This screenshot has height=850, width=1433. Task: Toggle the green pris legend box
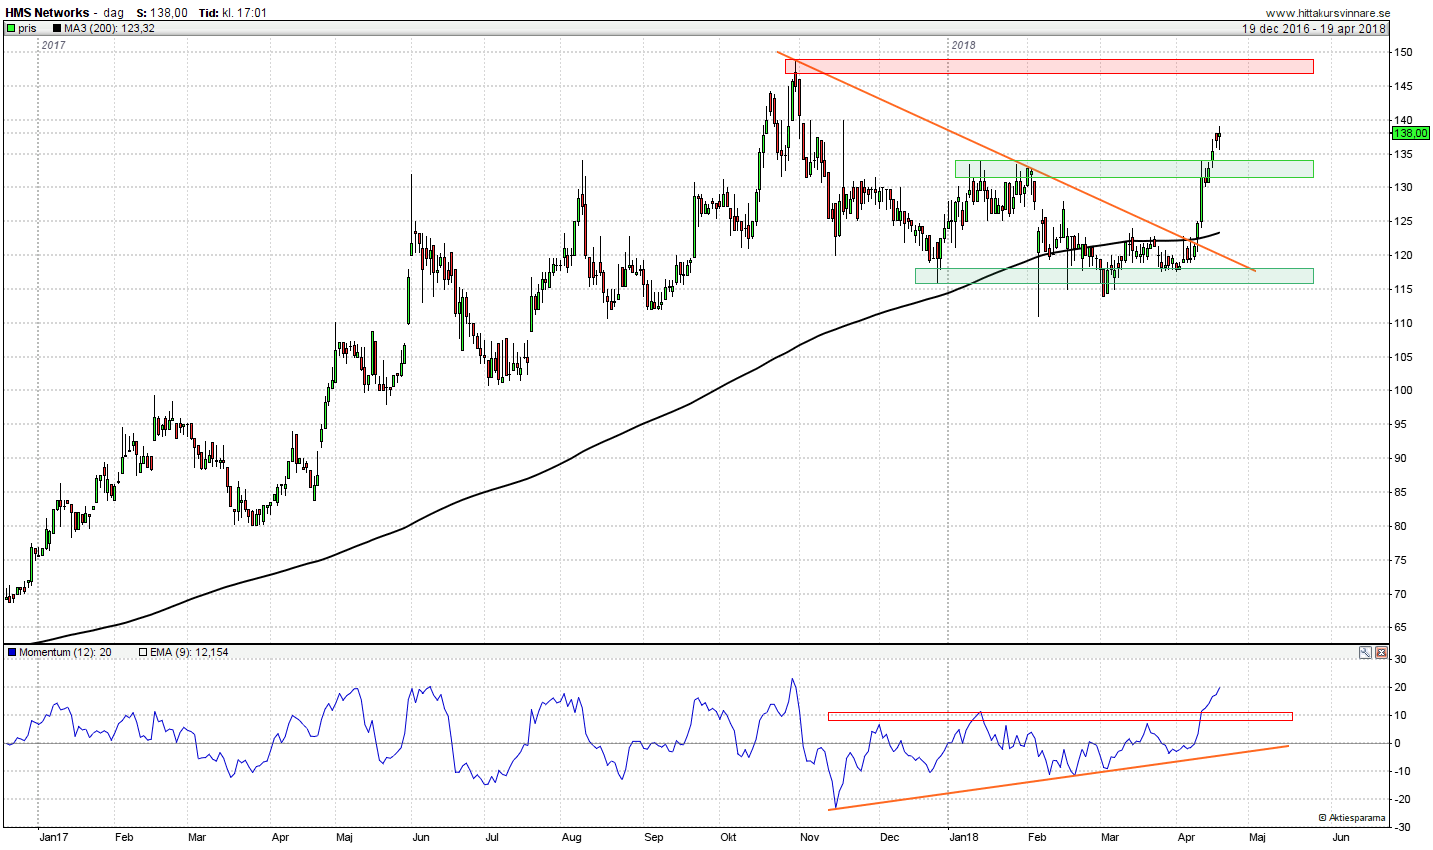point(11,29)
